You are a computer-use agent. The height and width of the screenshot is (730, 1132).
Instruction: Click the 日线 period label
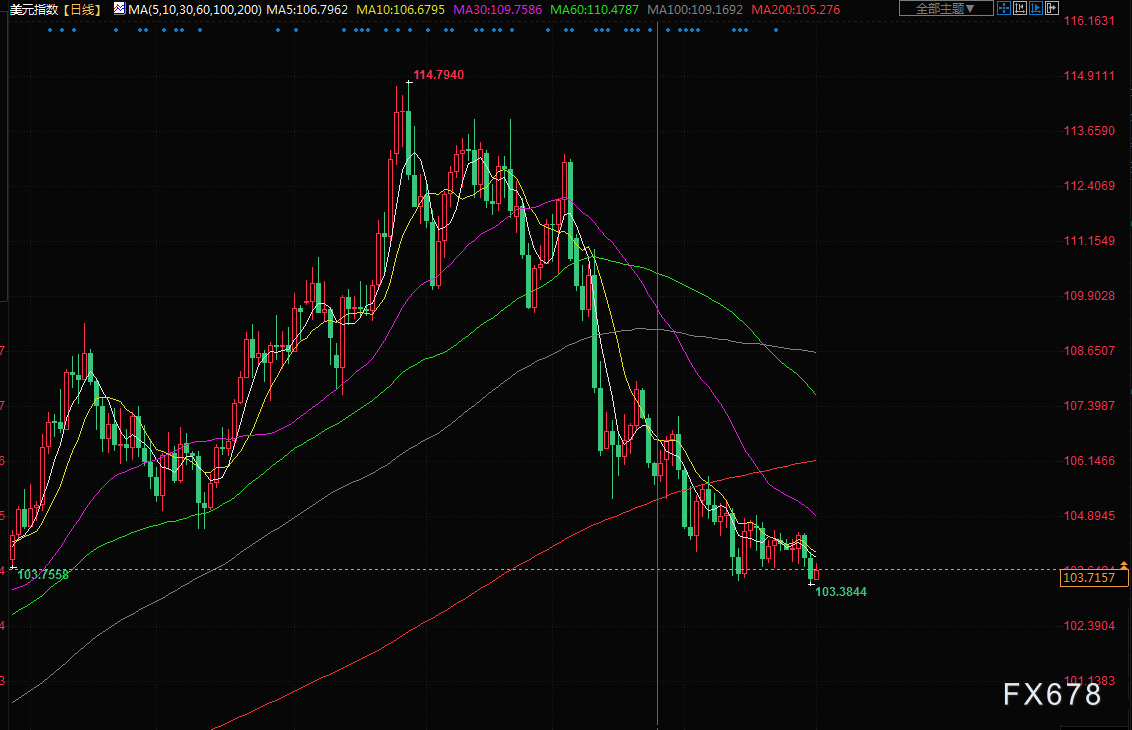click(81, 9)
